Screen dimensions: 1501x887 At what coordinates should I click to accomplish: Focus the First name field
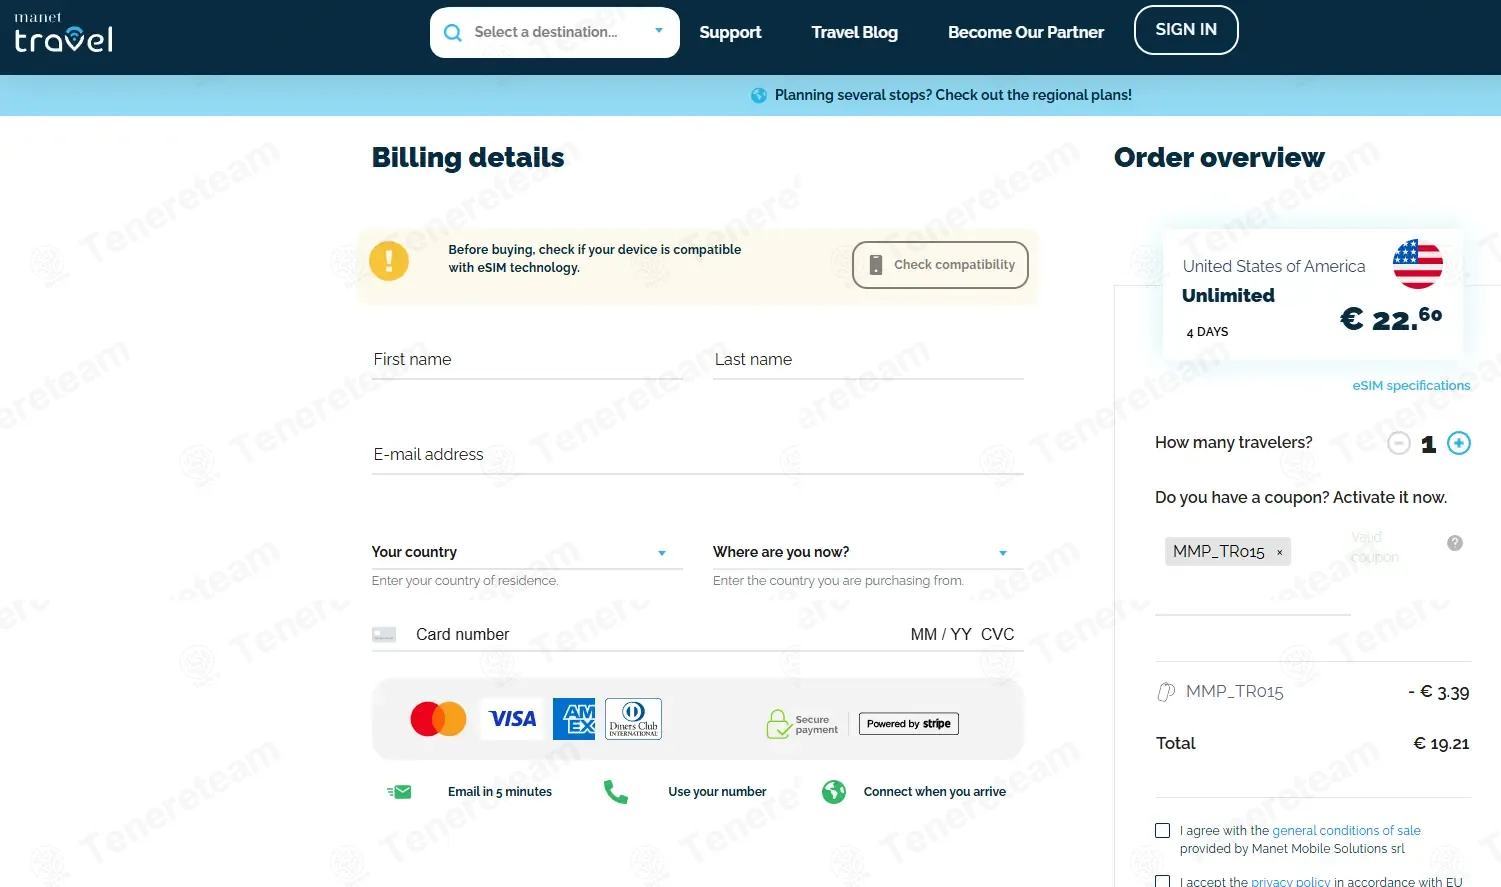[x=527, y=360]
